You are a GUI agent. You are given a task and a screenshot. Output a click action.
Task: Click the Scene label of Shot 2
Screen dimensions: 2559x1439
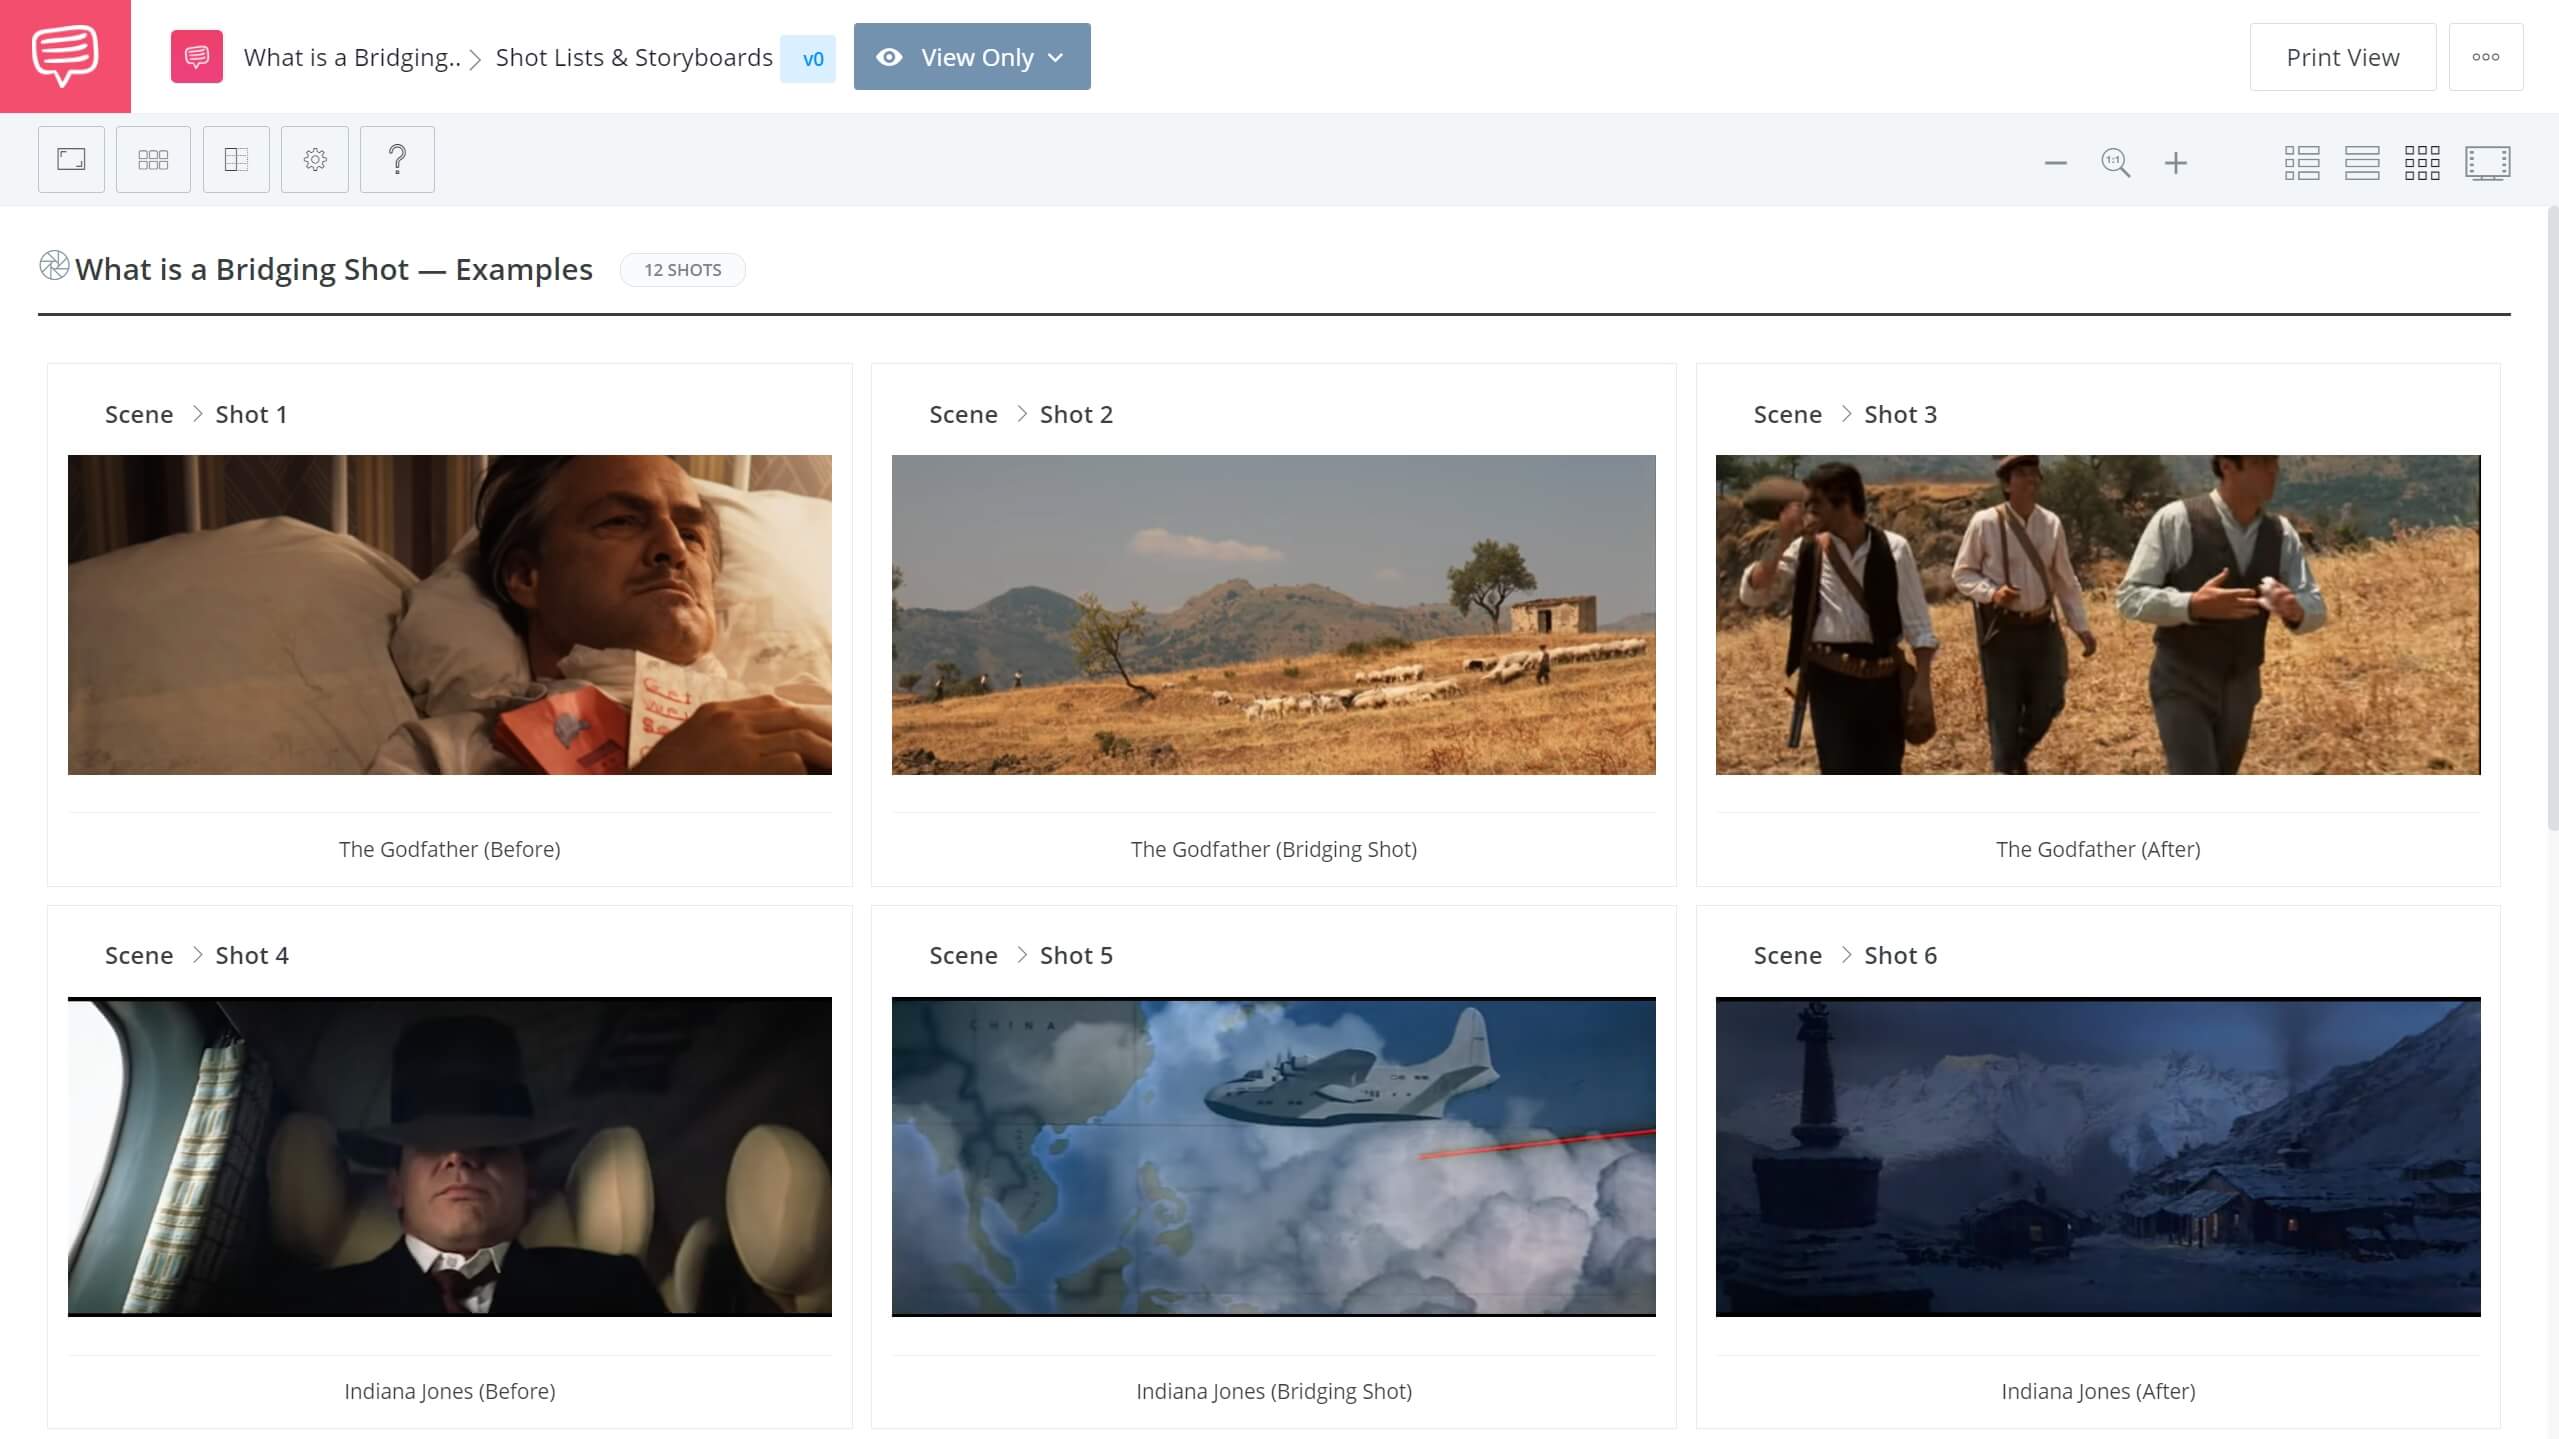coord(963,414)
